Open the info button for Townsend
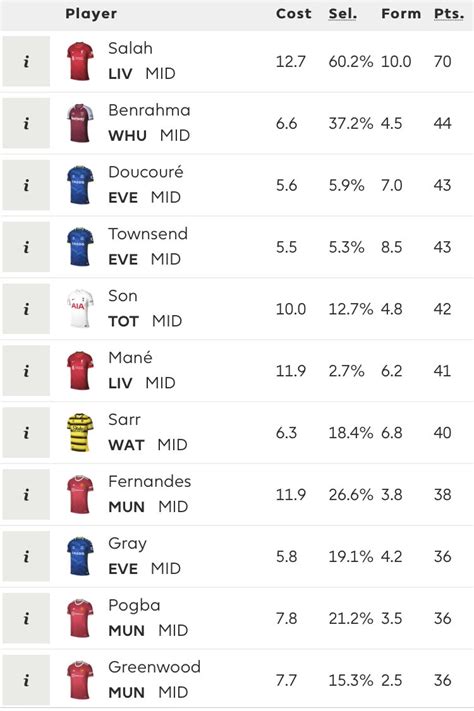This screenshot has width=474, height=711. pos(26,247)
